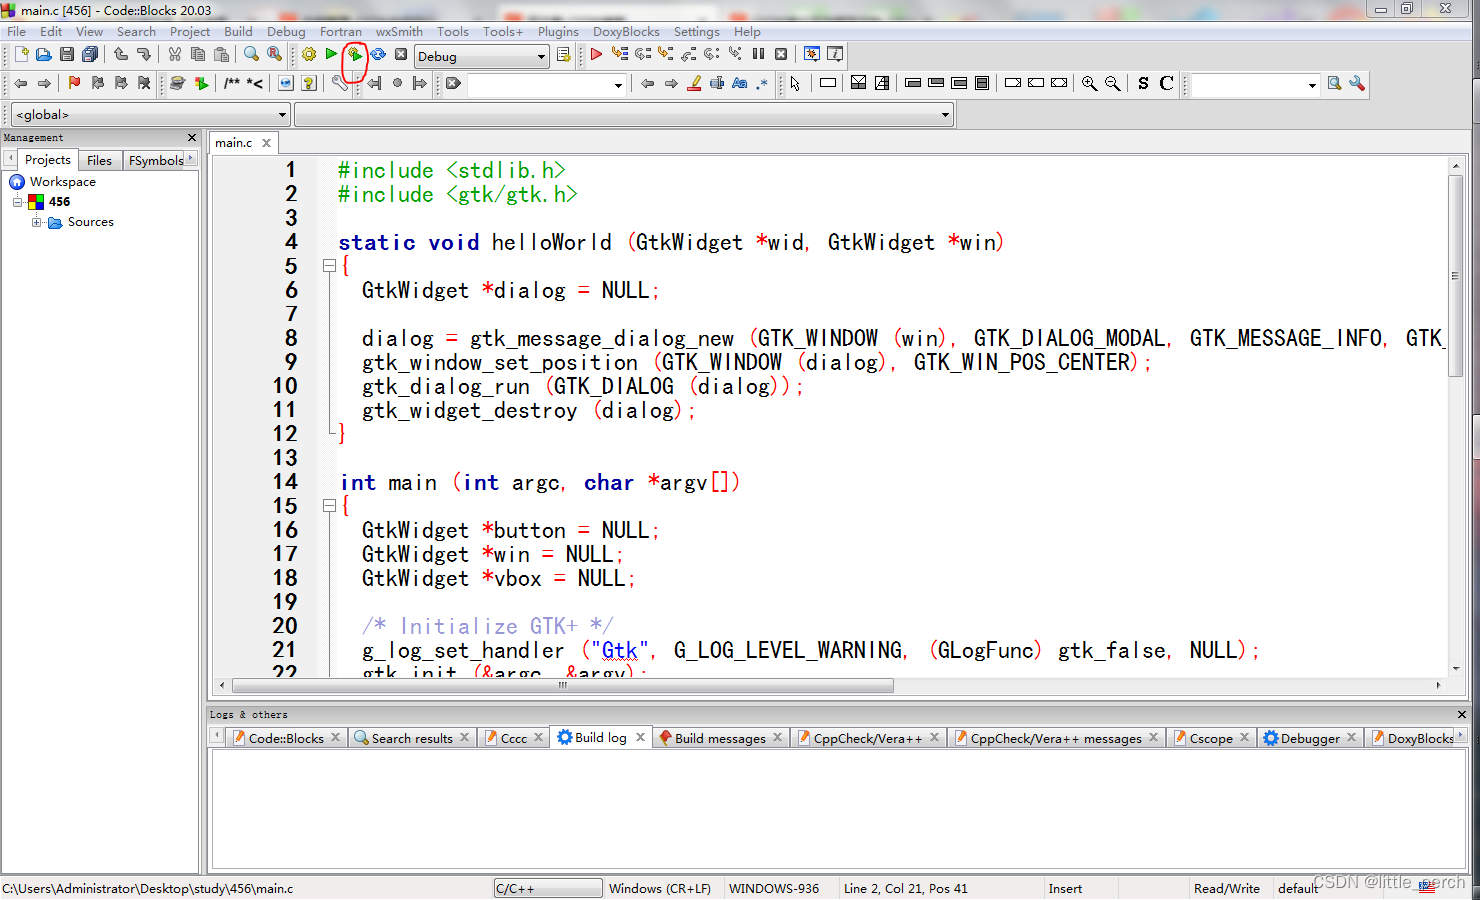
Task: Switch to the Files tab in Management
Action: (99, 160)
